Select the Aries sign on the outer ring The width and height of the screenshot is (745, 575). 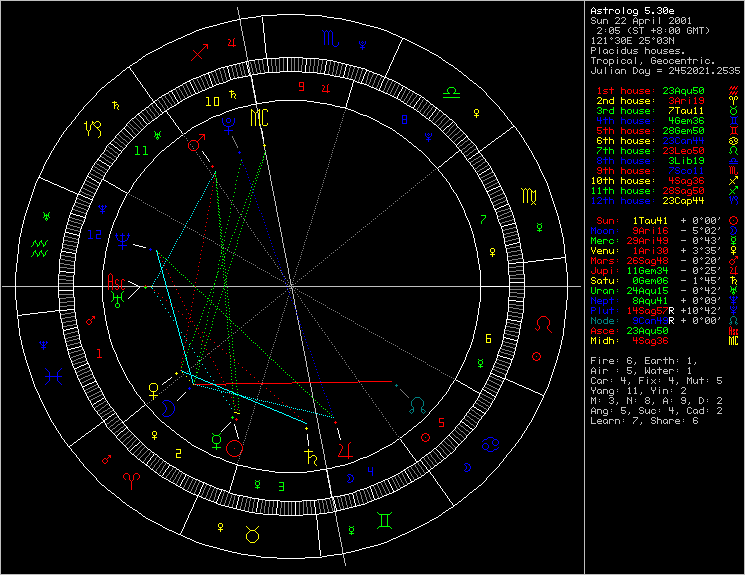click(131, 480)
